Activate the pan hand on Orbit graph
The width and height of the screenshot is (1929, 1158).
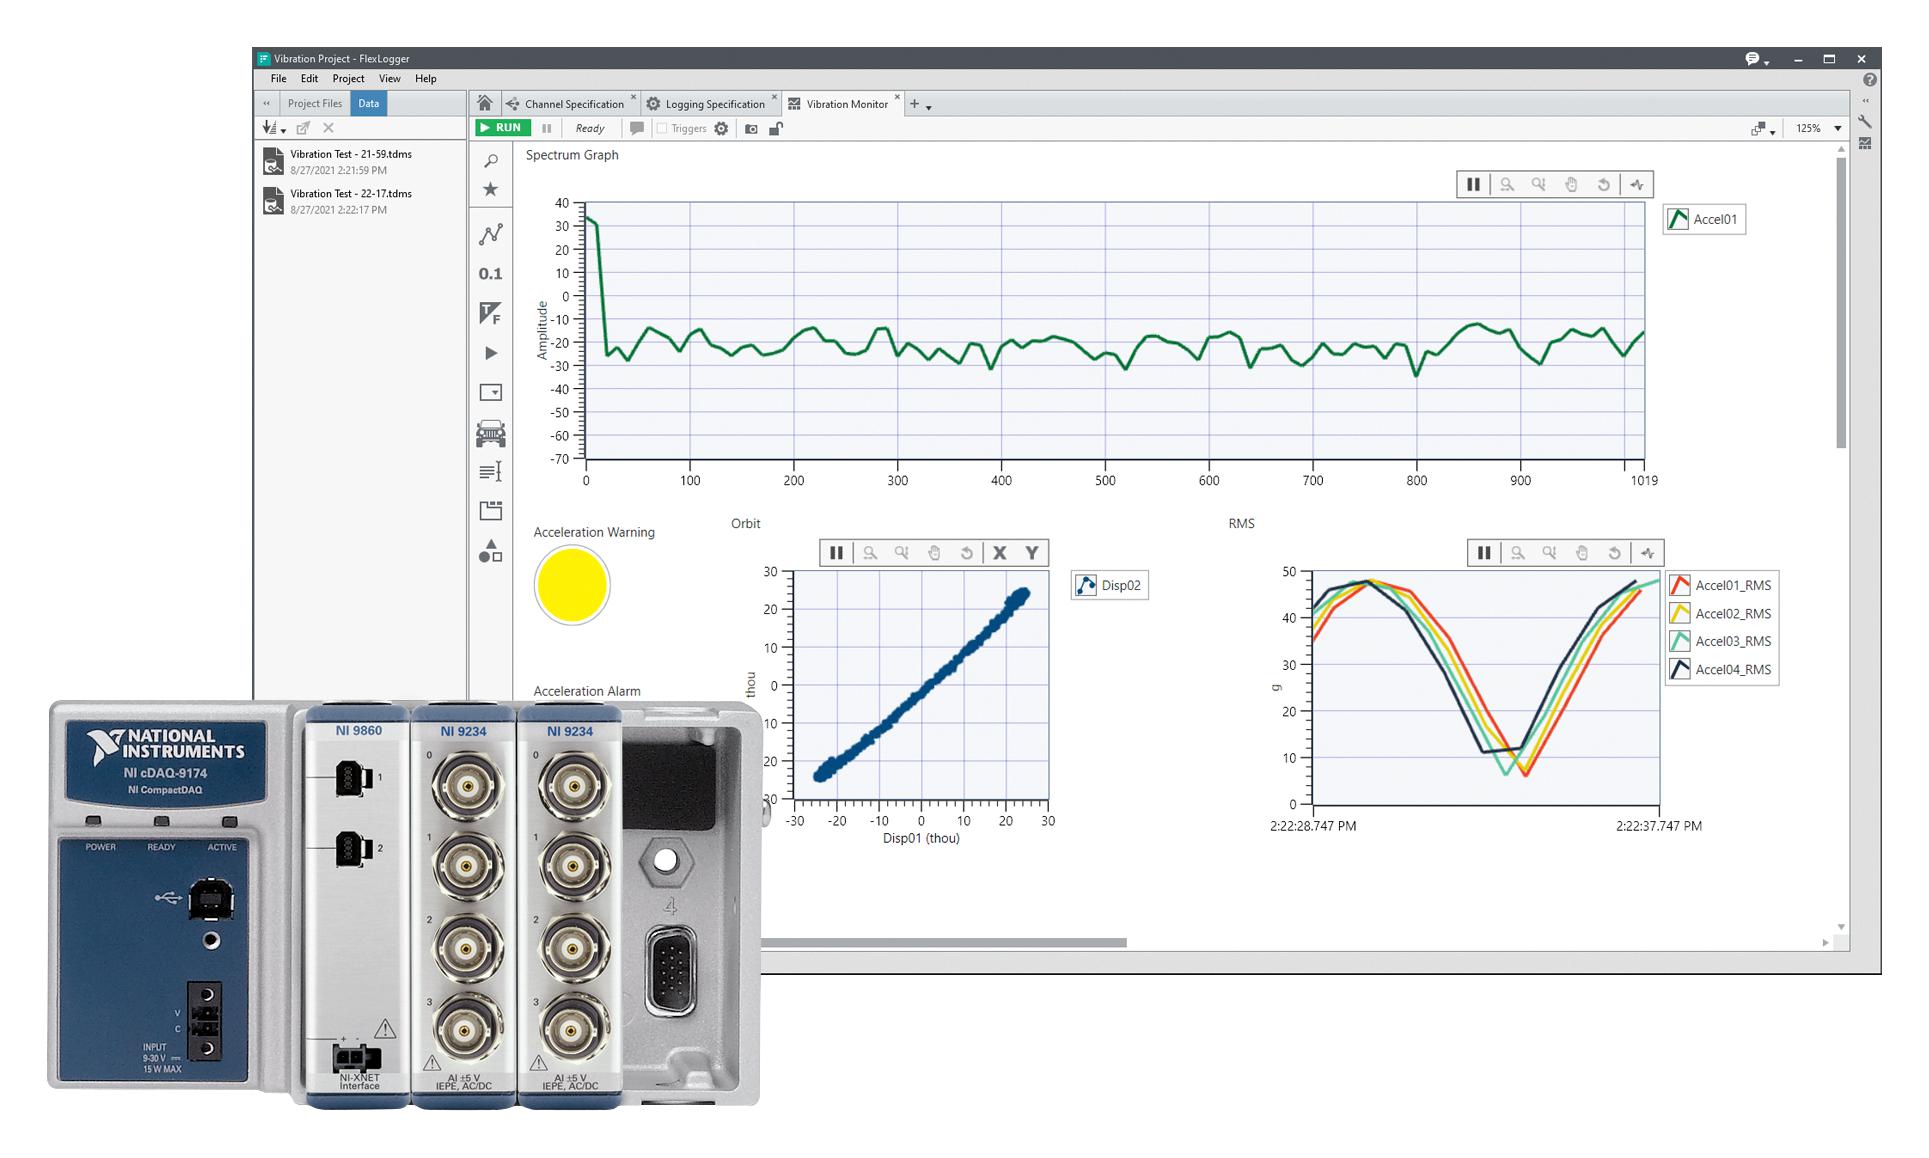[934, 552]
